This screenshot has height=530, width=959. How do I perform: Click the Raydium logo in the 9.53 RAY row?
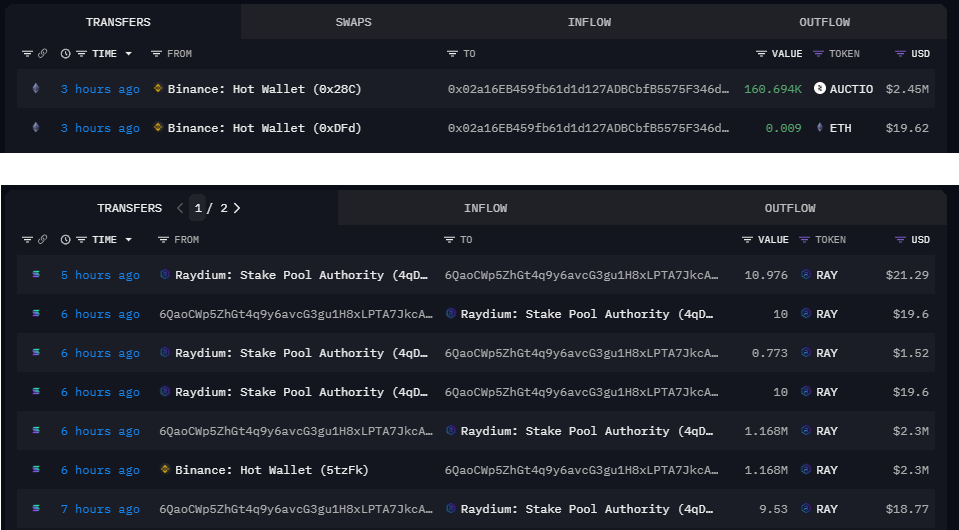coord(451,509)
